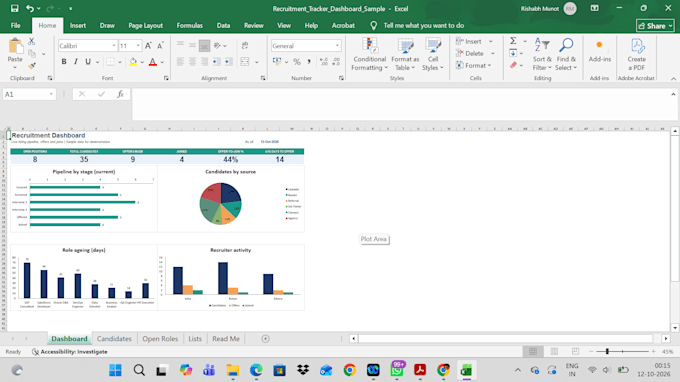Open the Read Me sheet tab
The image size is (680, 382).
click(226, 339)
